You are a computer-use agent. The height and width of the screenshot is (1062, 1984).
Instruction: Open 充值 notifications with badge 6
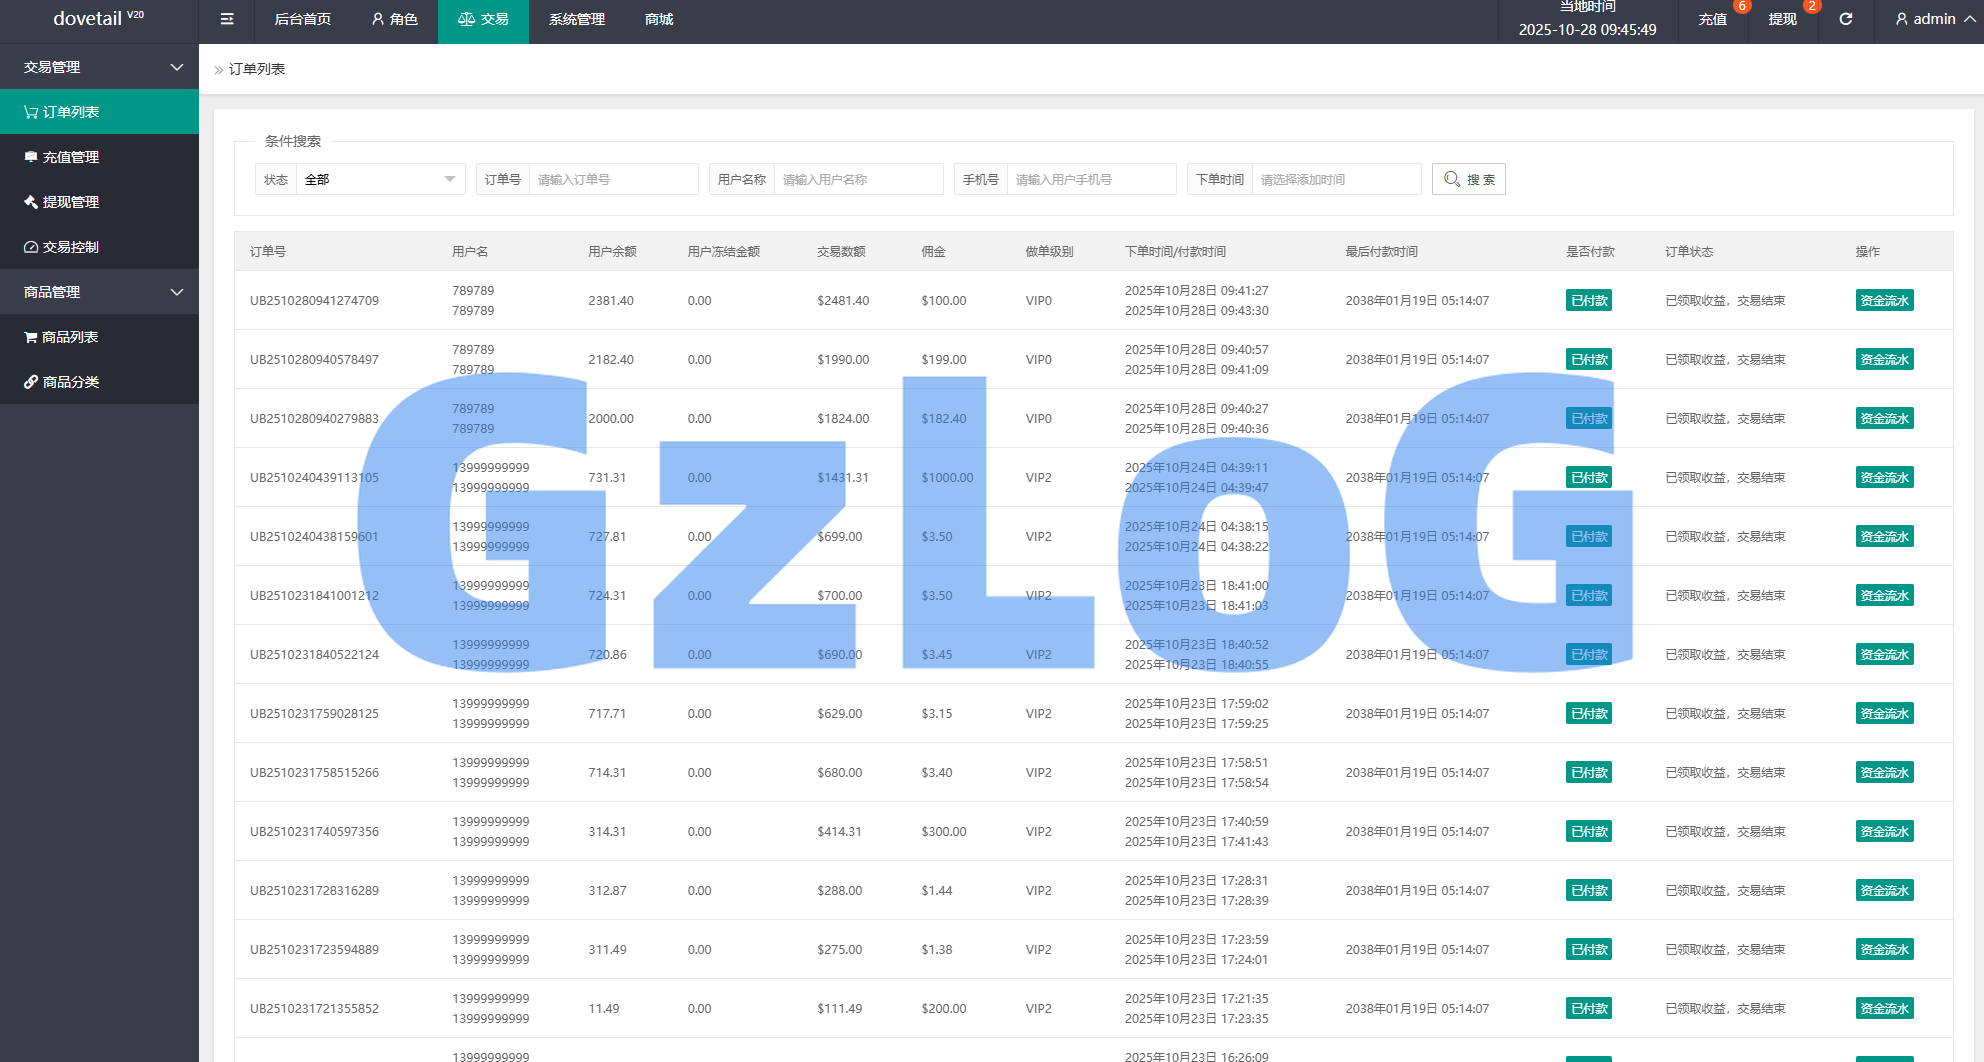tap(1712, 19)
